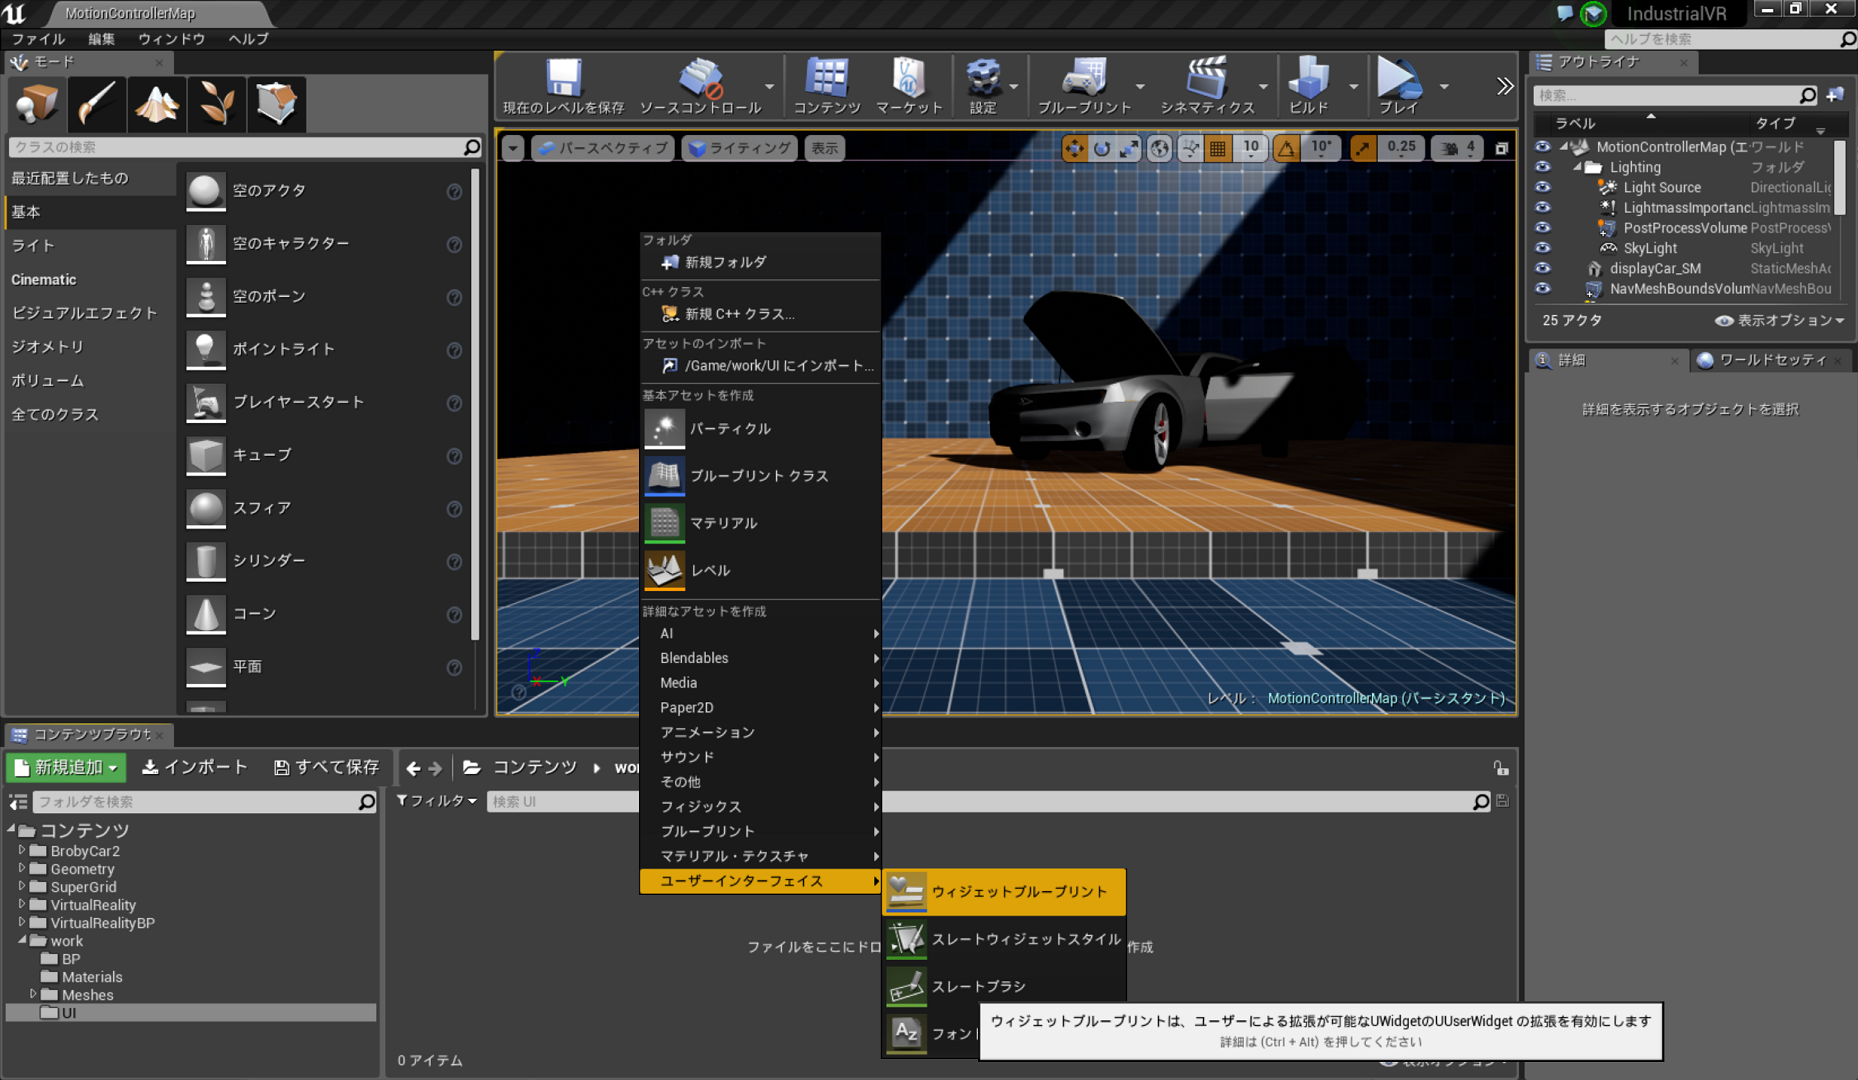Click the Show button in viewport
The height and width of the screenshot is (1080, 1858).
tap(825, 148)
